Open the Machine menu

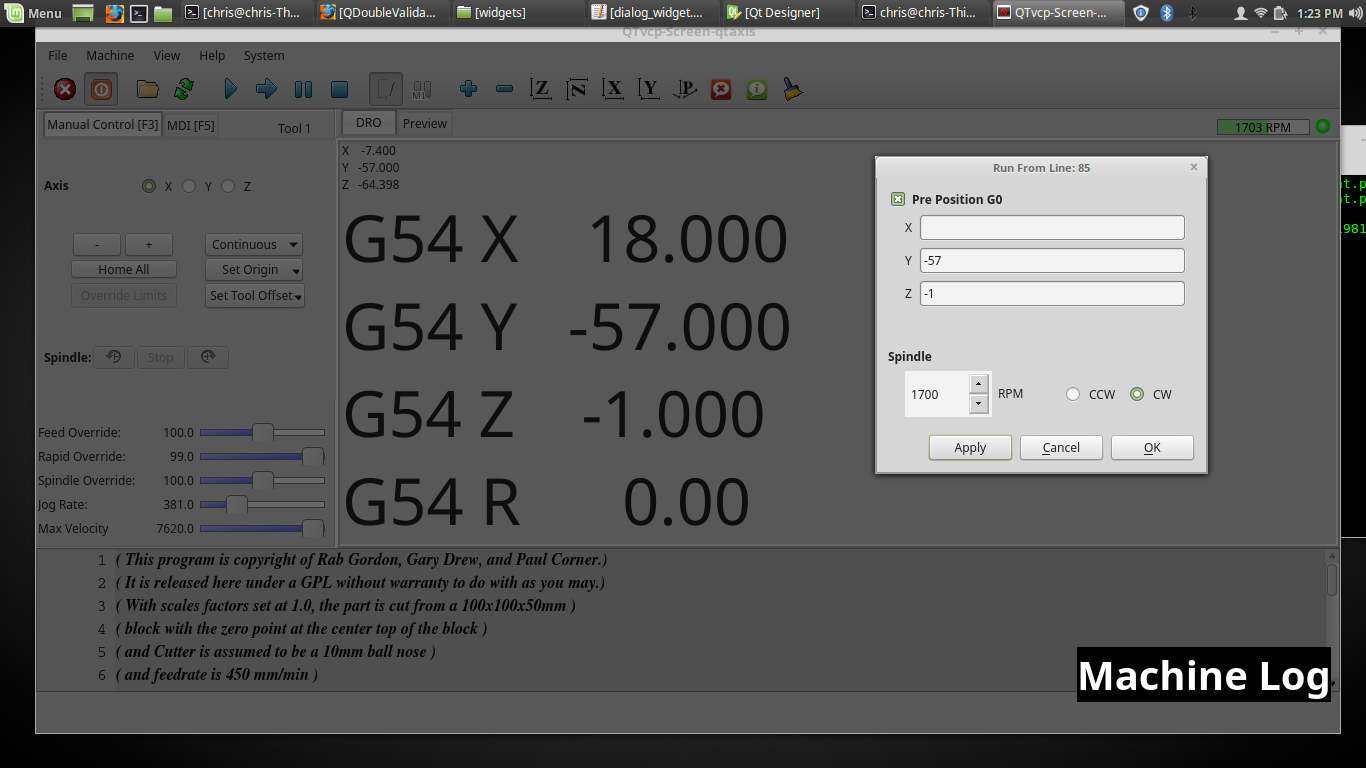click(110, 55)
